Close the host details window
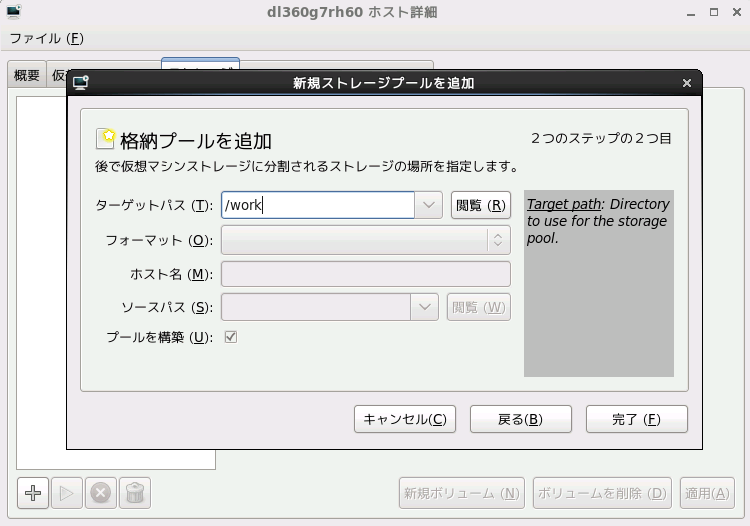Viewport: 750px width, 526px height. (737, 12)
